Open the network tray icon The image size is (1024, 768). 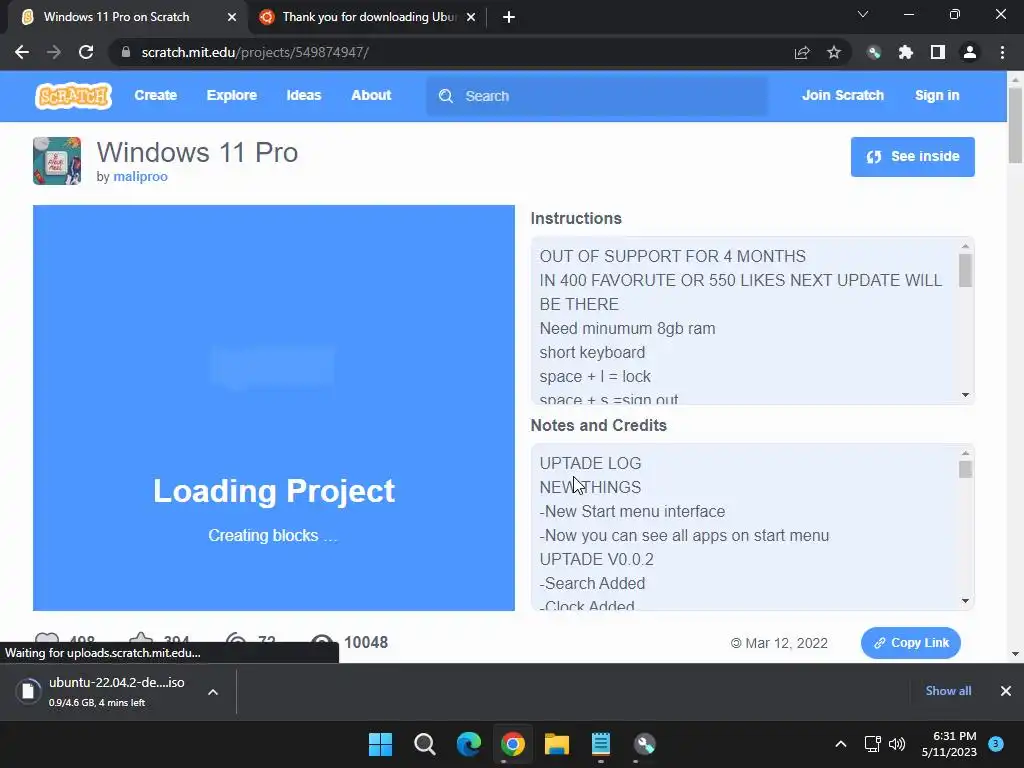coord(872,744)
